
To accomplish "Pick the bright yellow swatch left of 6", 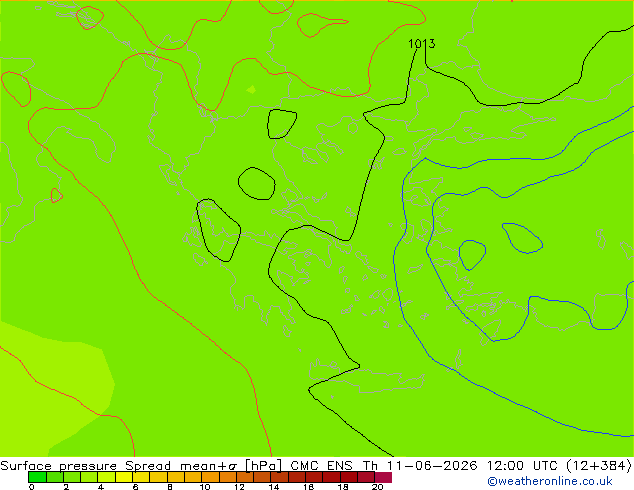I will click(124, 477).
